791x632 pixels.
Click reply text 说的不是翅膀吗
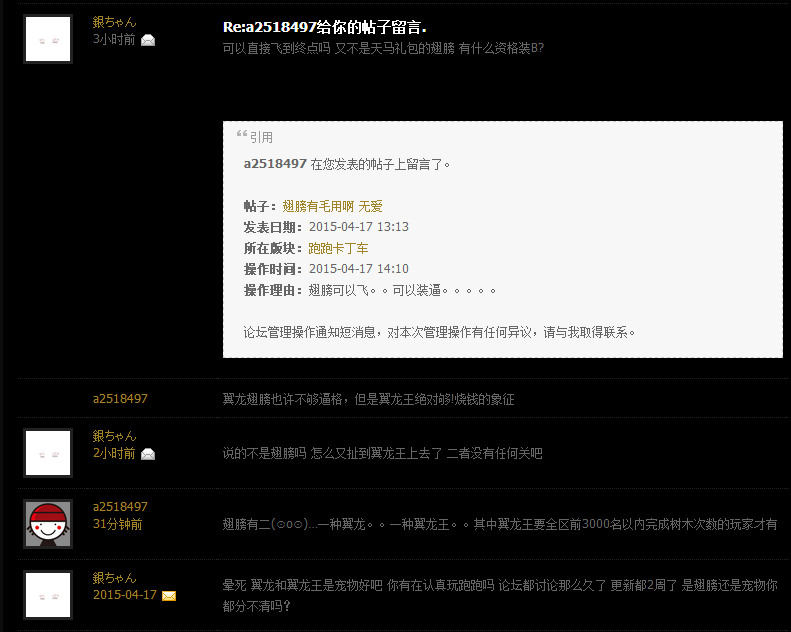[x=264, y=453]
